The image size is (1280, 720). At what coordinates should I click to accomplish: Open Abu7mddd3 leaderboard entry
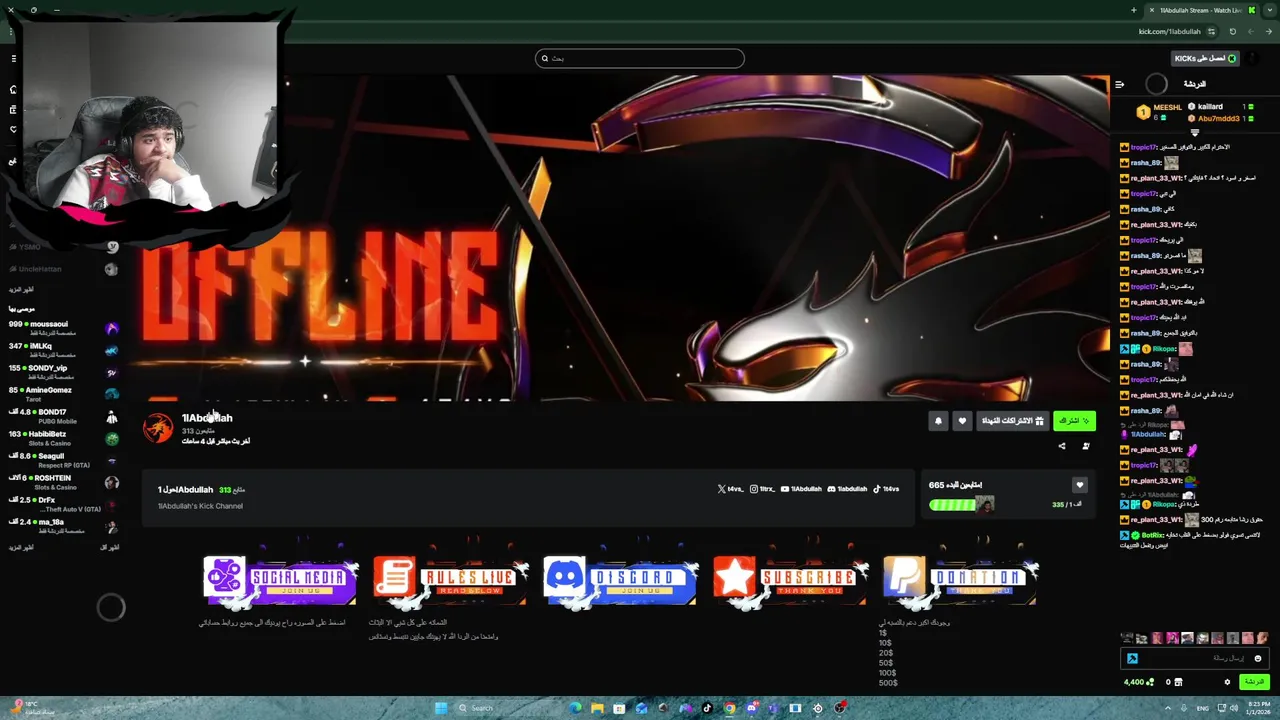click(x=1222, y=118)
